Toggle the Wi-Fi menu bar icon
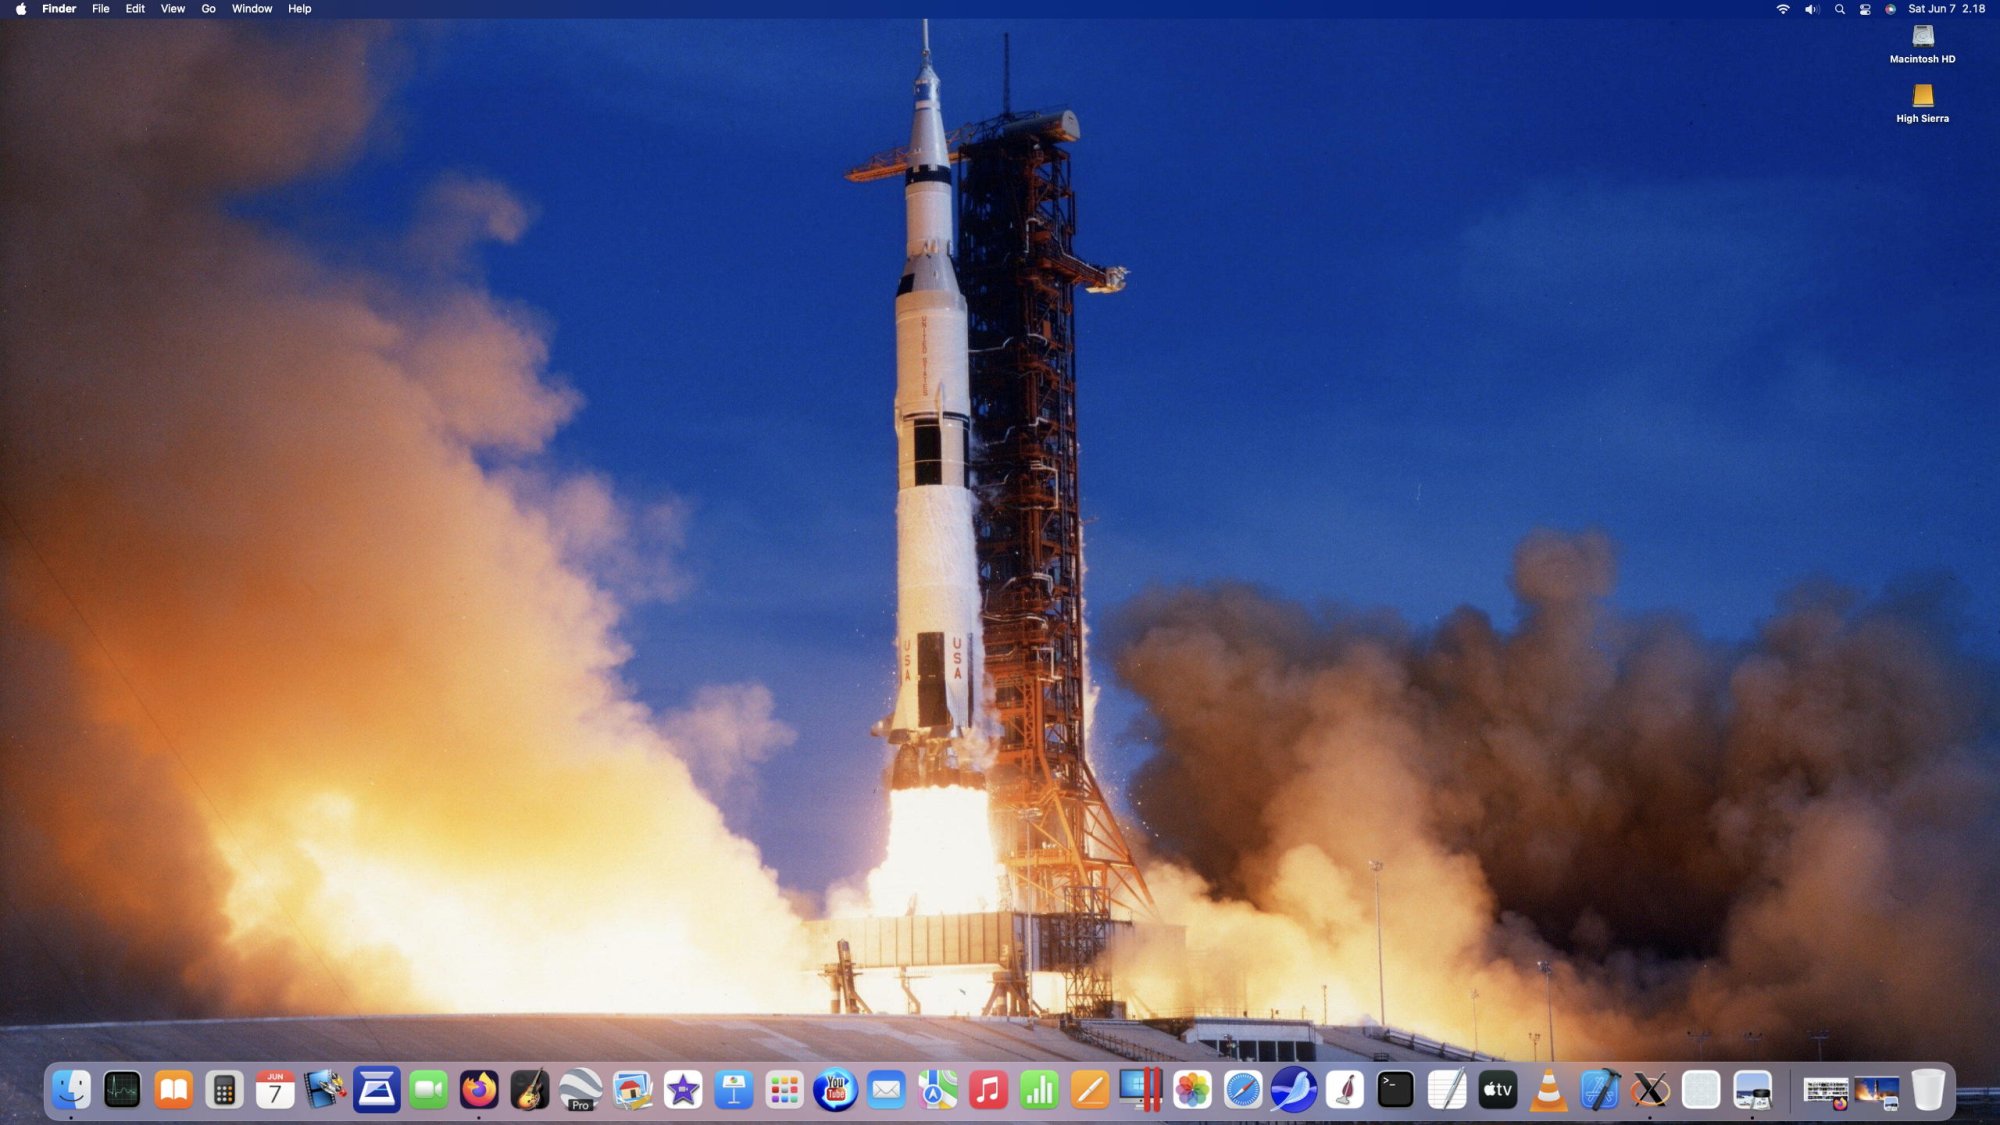Image resolution: width=2000 pixels, height=1125 pixels. coord(1783,9)
